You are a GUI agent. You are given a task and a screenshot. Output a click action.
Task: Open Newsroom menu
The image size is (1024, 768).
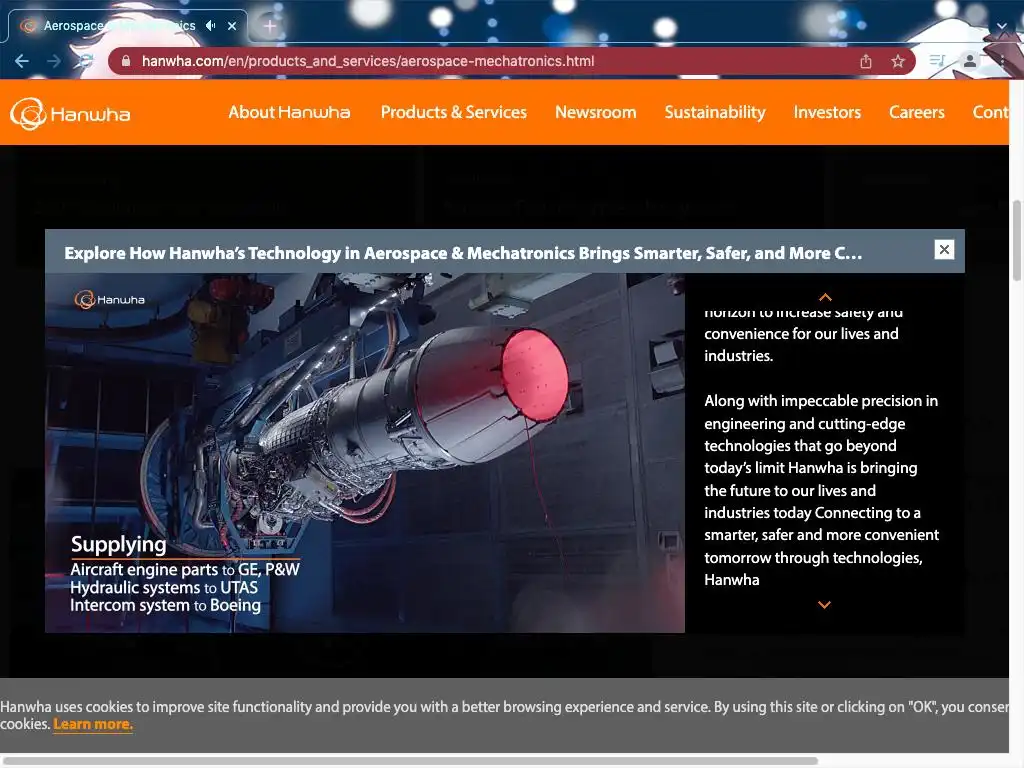pyautogui.click(x=596, y=112)
